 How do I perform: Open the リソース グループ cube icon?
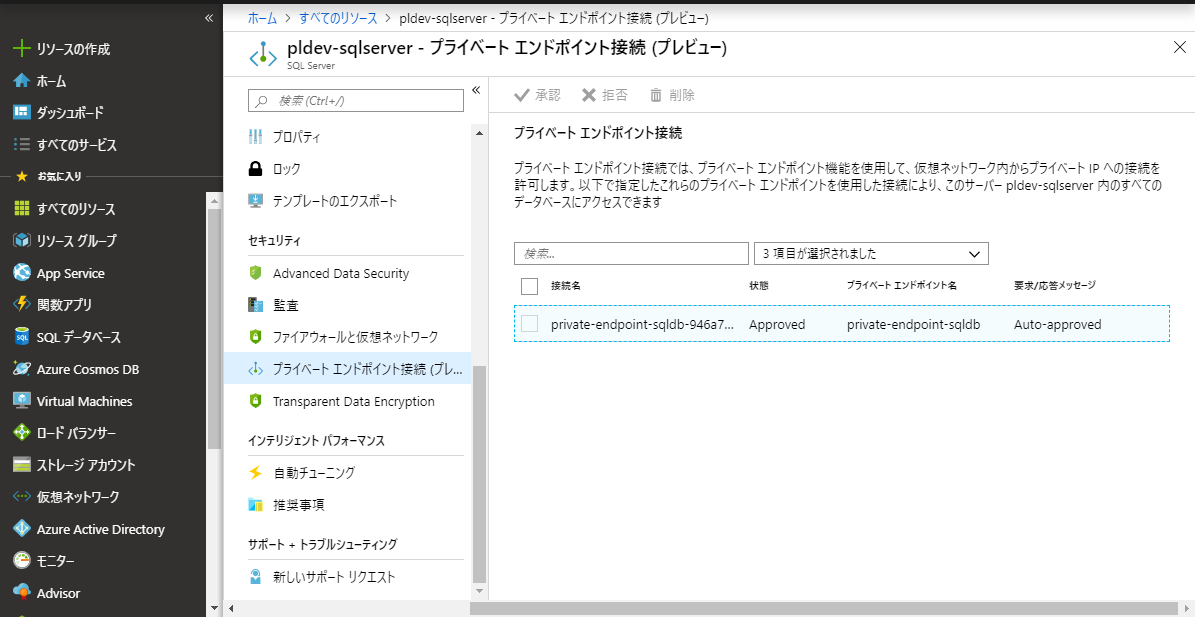21,241
